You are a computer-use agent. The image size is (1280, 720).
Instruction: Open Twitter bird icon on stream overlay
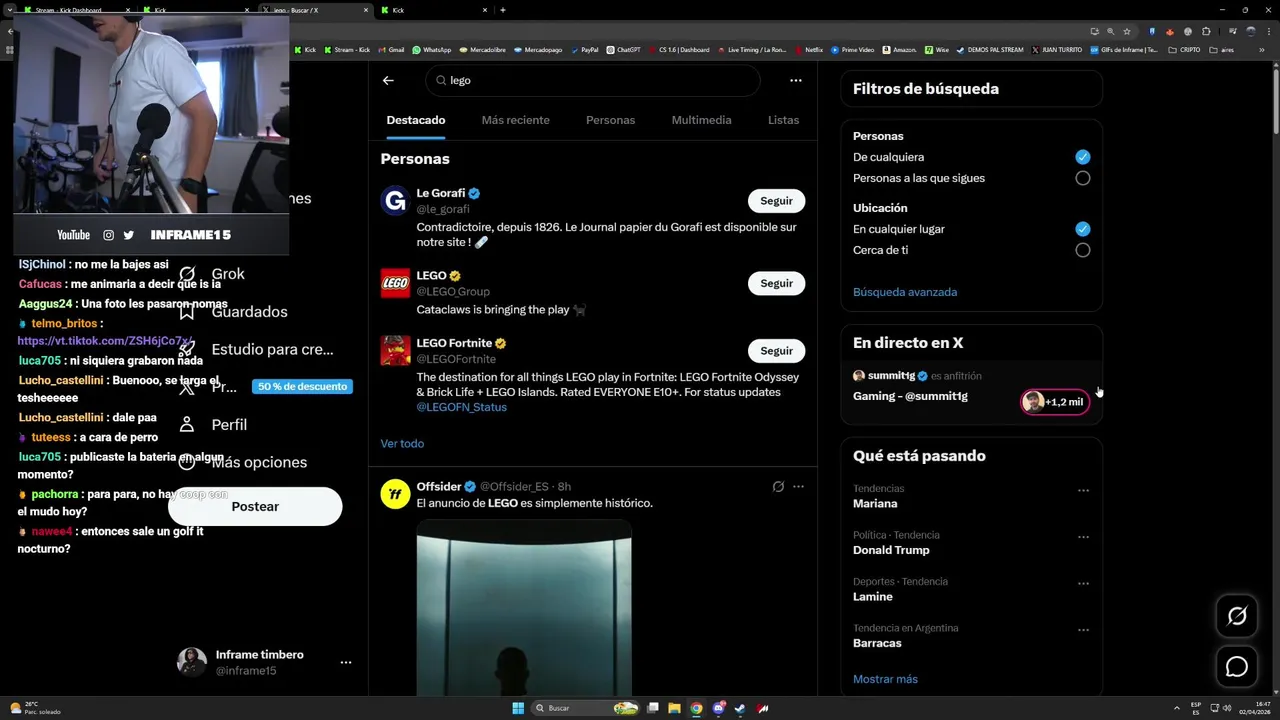point(128,235)
